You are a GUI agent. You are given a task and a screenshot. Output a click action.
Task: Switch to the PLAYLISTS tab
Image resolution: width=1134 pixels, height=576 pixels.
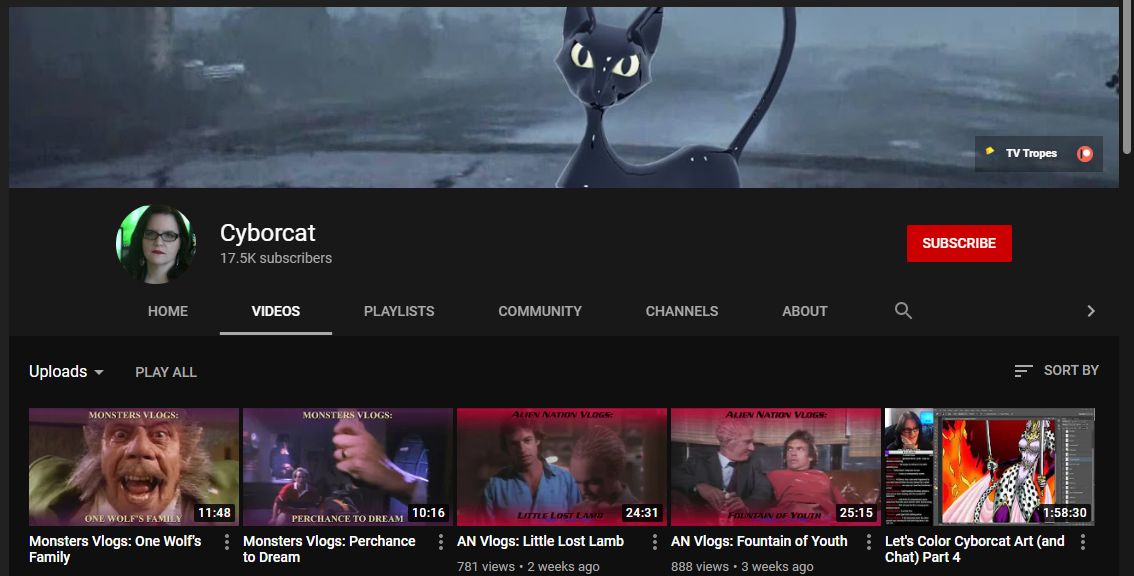click(x=399, y=311)
